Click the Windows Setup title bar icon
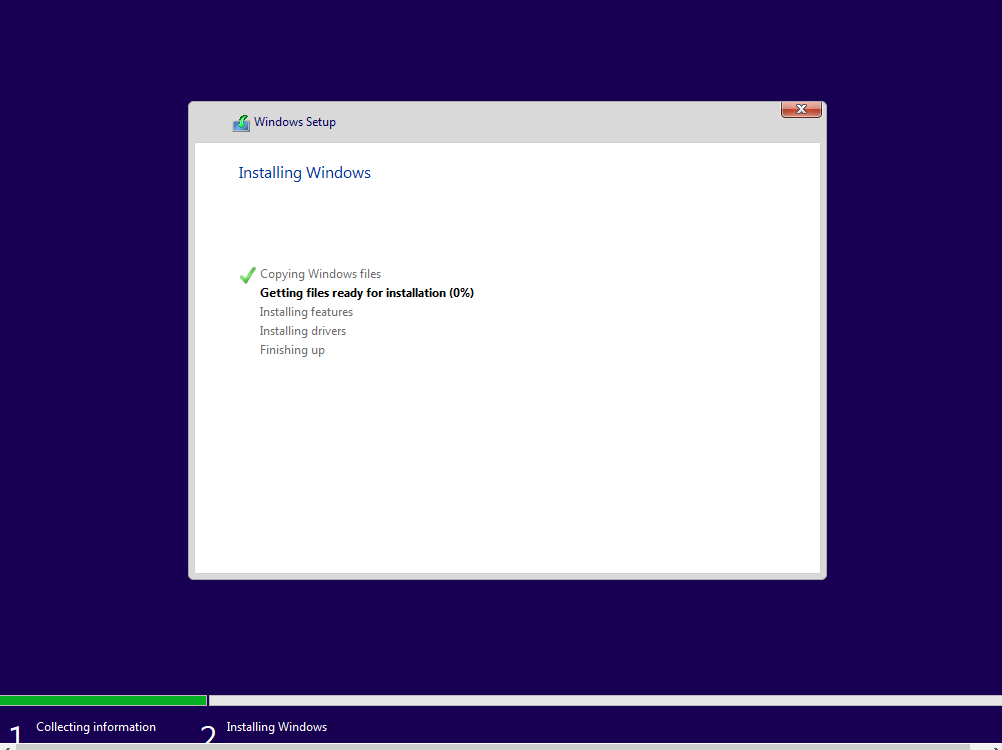This screenshot has height=750, width=1002. [x=240, y=121]
